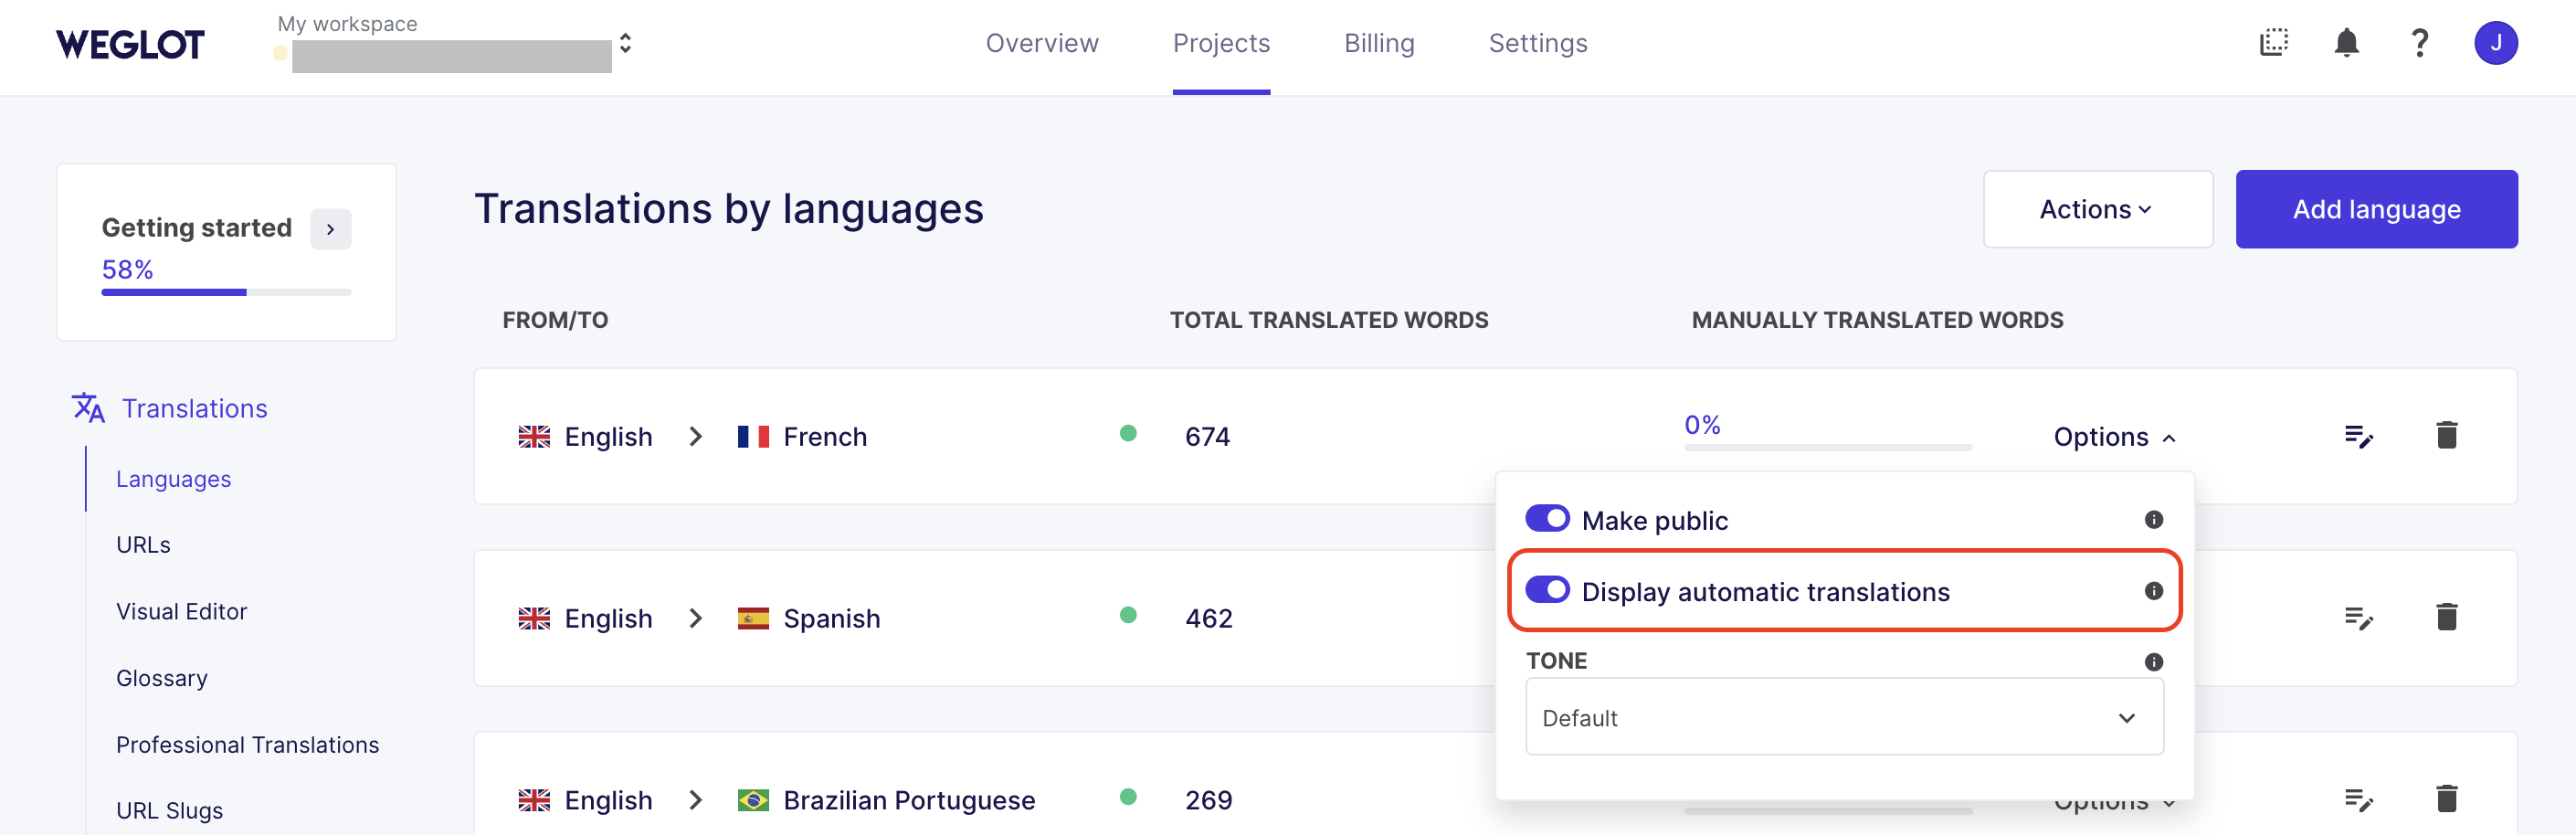Click the Getting started 58% progress bar

[x=226, y=292]
